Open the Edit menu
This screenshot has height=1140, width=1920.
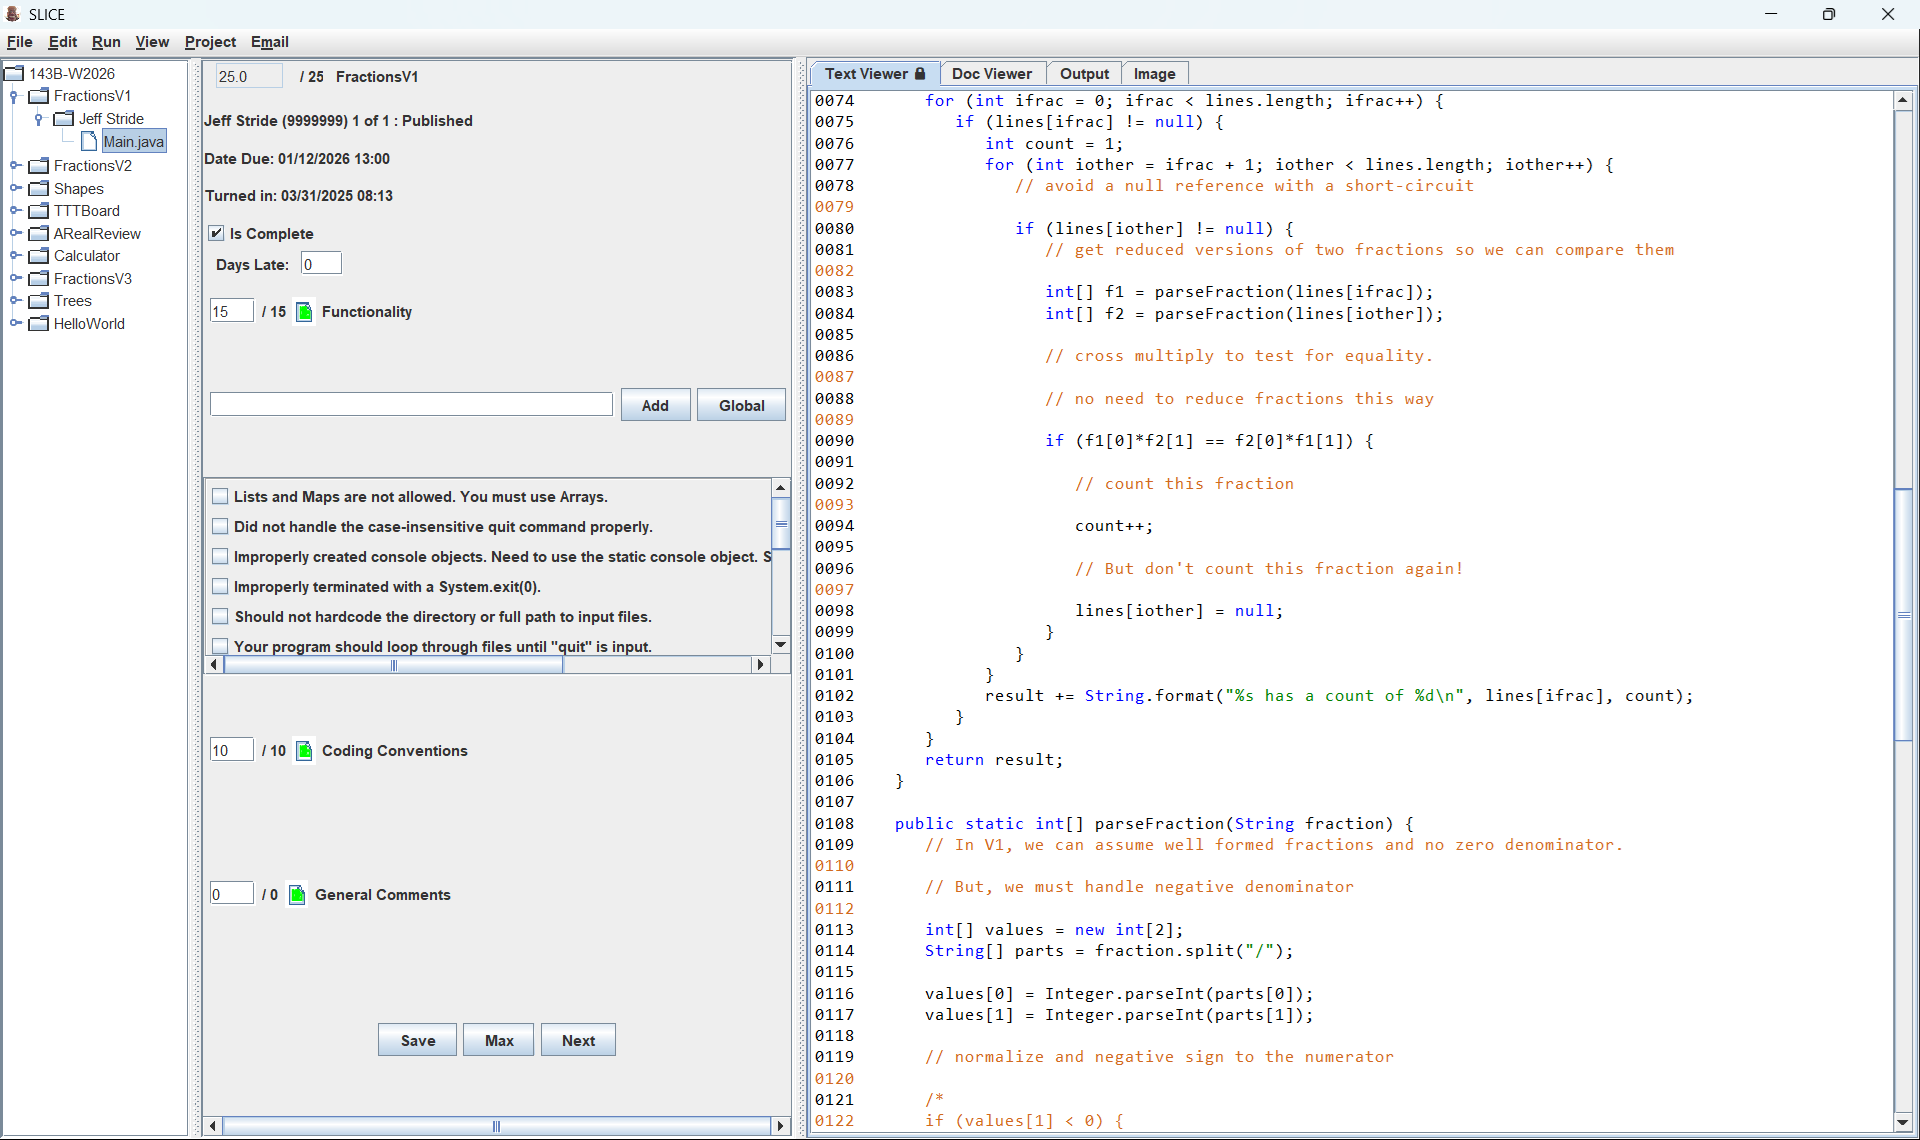coord(63,42)
